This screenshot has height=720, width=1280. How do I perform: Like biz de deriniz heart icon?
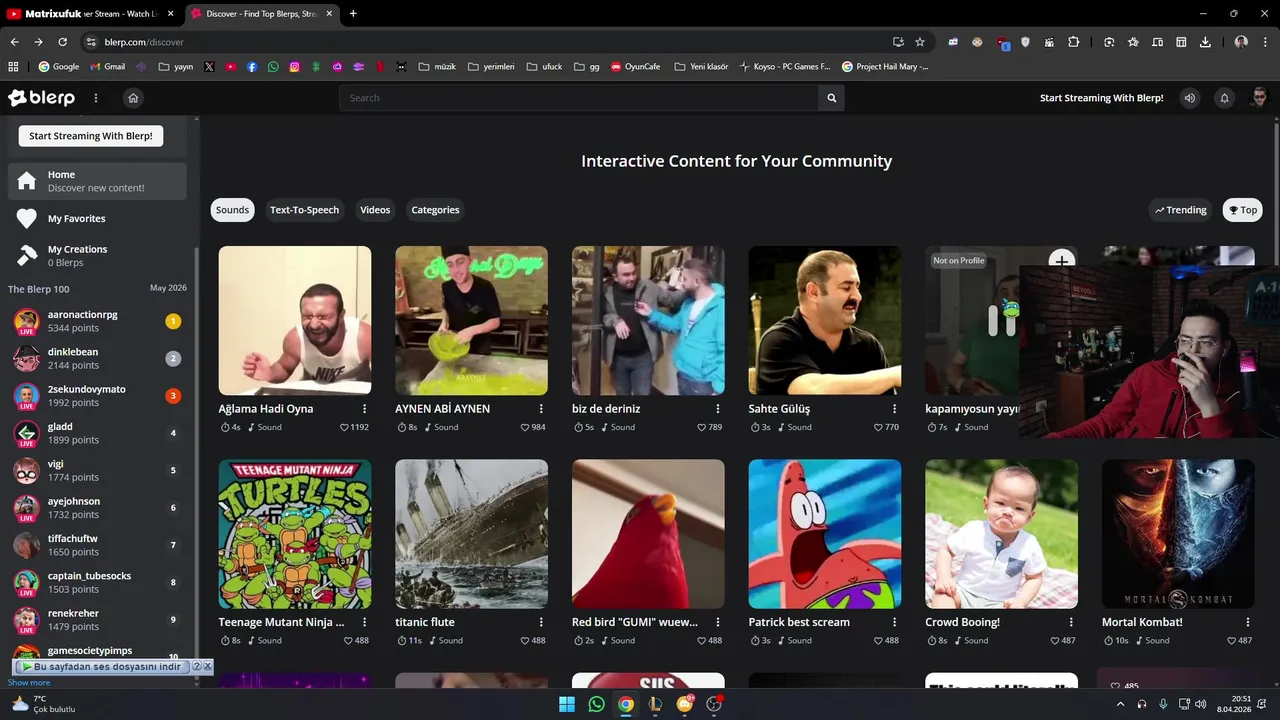[x=702, y=427]
